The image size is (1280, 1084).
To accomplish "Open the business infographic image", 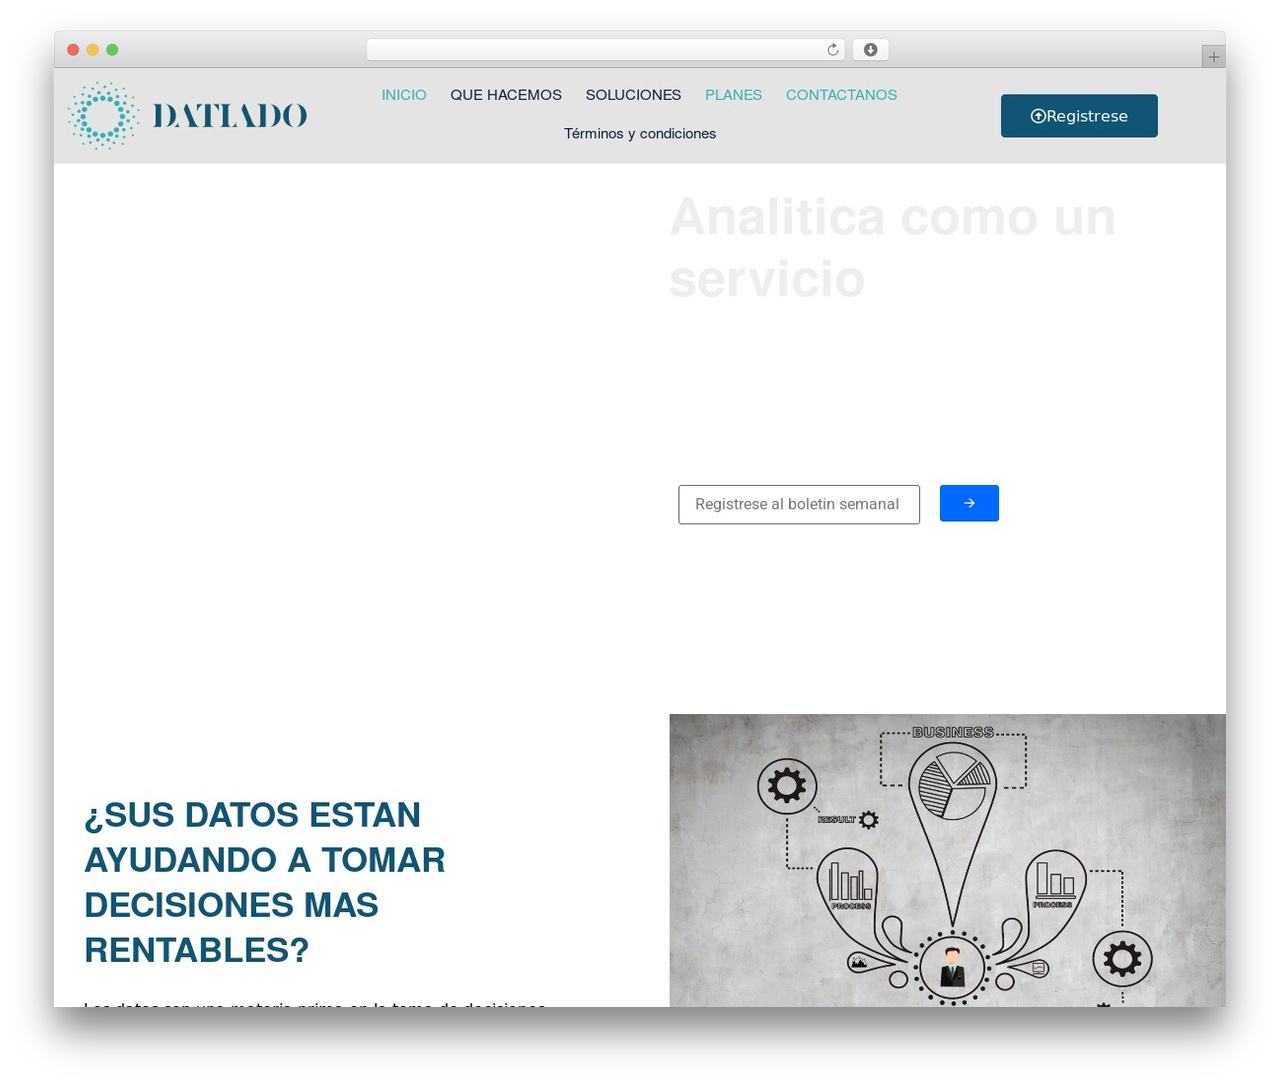I will point(947,860).
